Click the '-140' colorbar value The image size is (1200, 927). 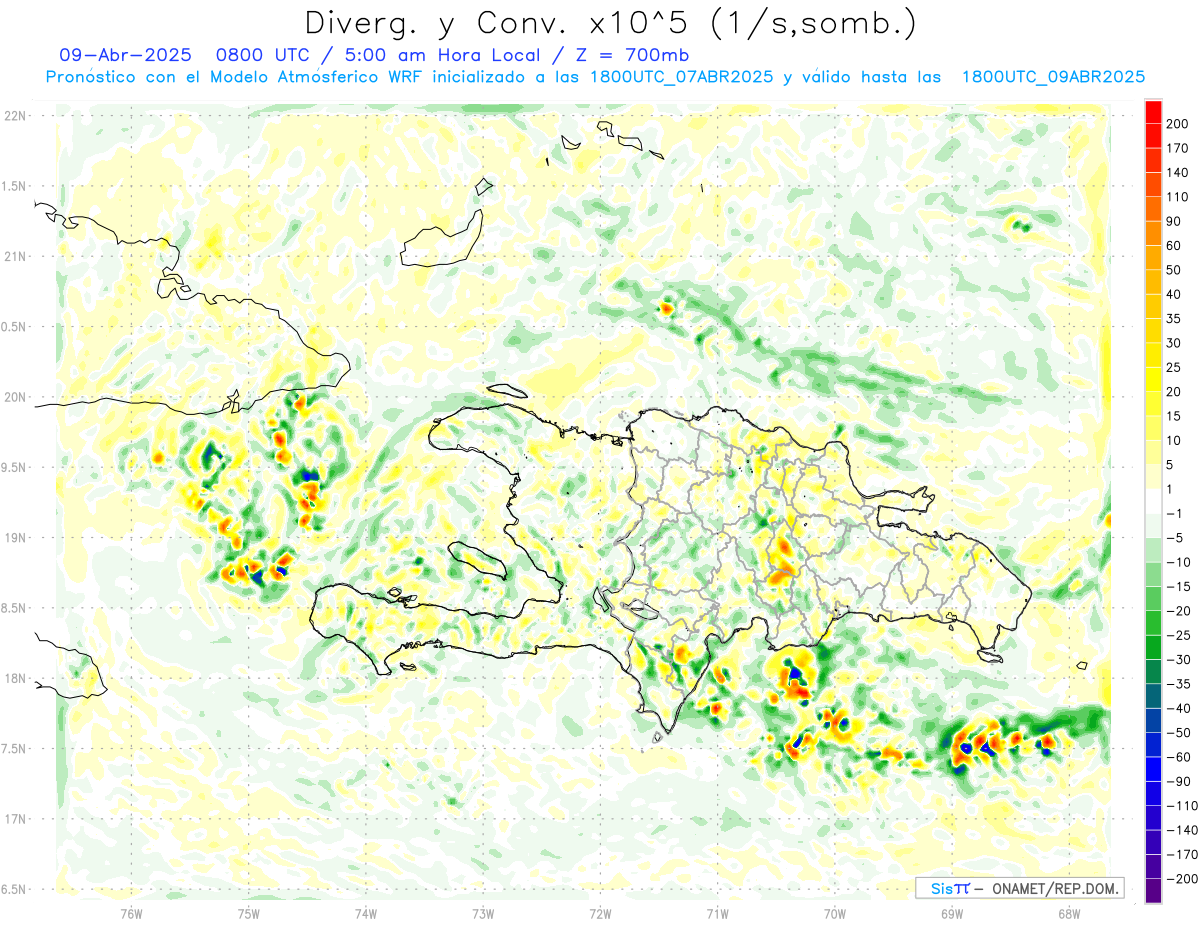point(1181,830)
